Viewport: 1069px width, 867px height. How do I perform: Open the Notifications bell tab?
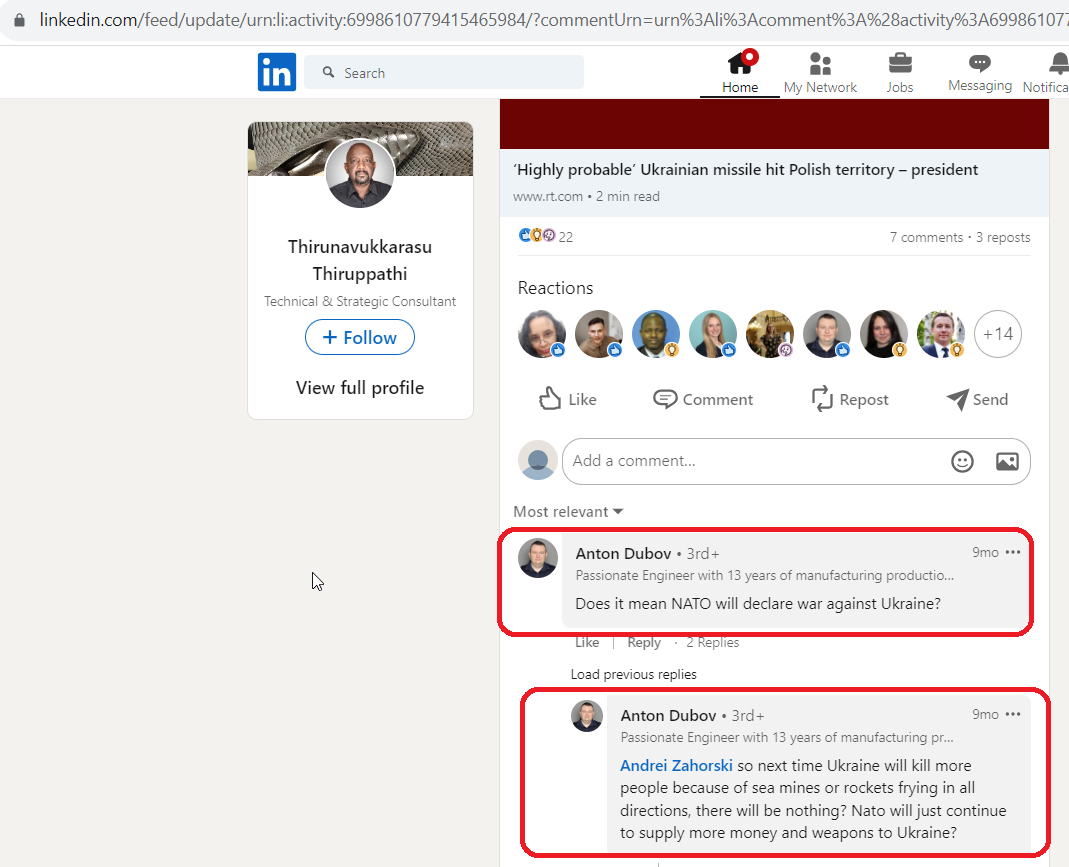1047,72
